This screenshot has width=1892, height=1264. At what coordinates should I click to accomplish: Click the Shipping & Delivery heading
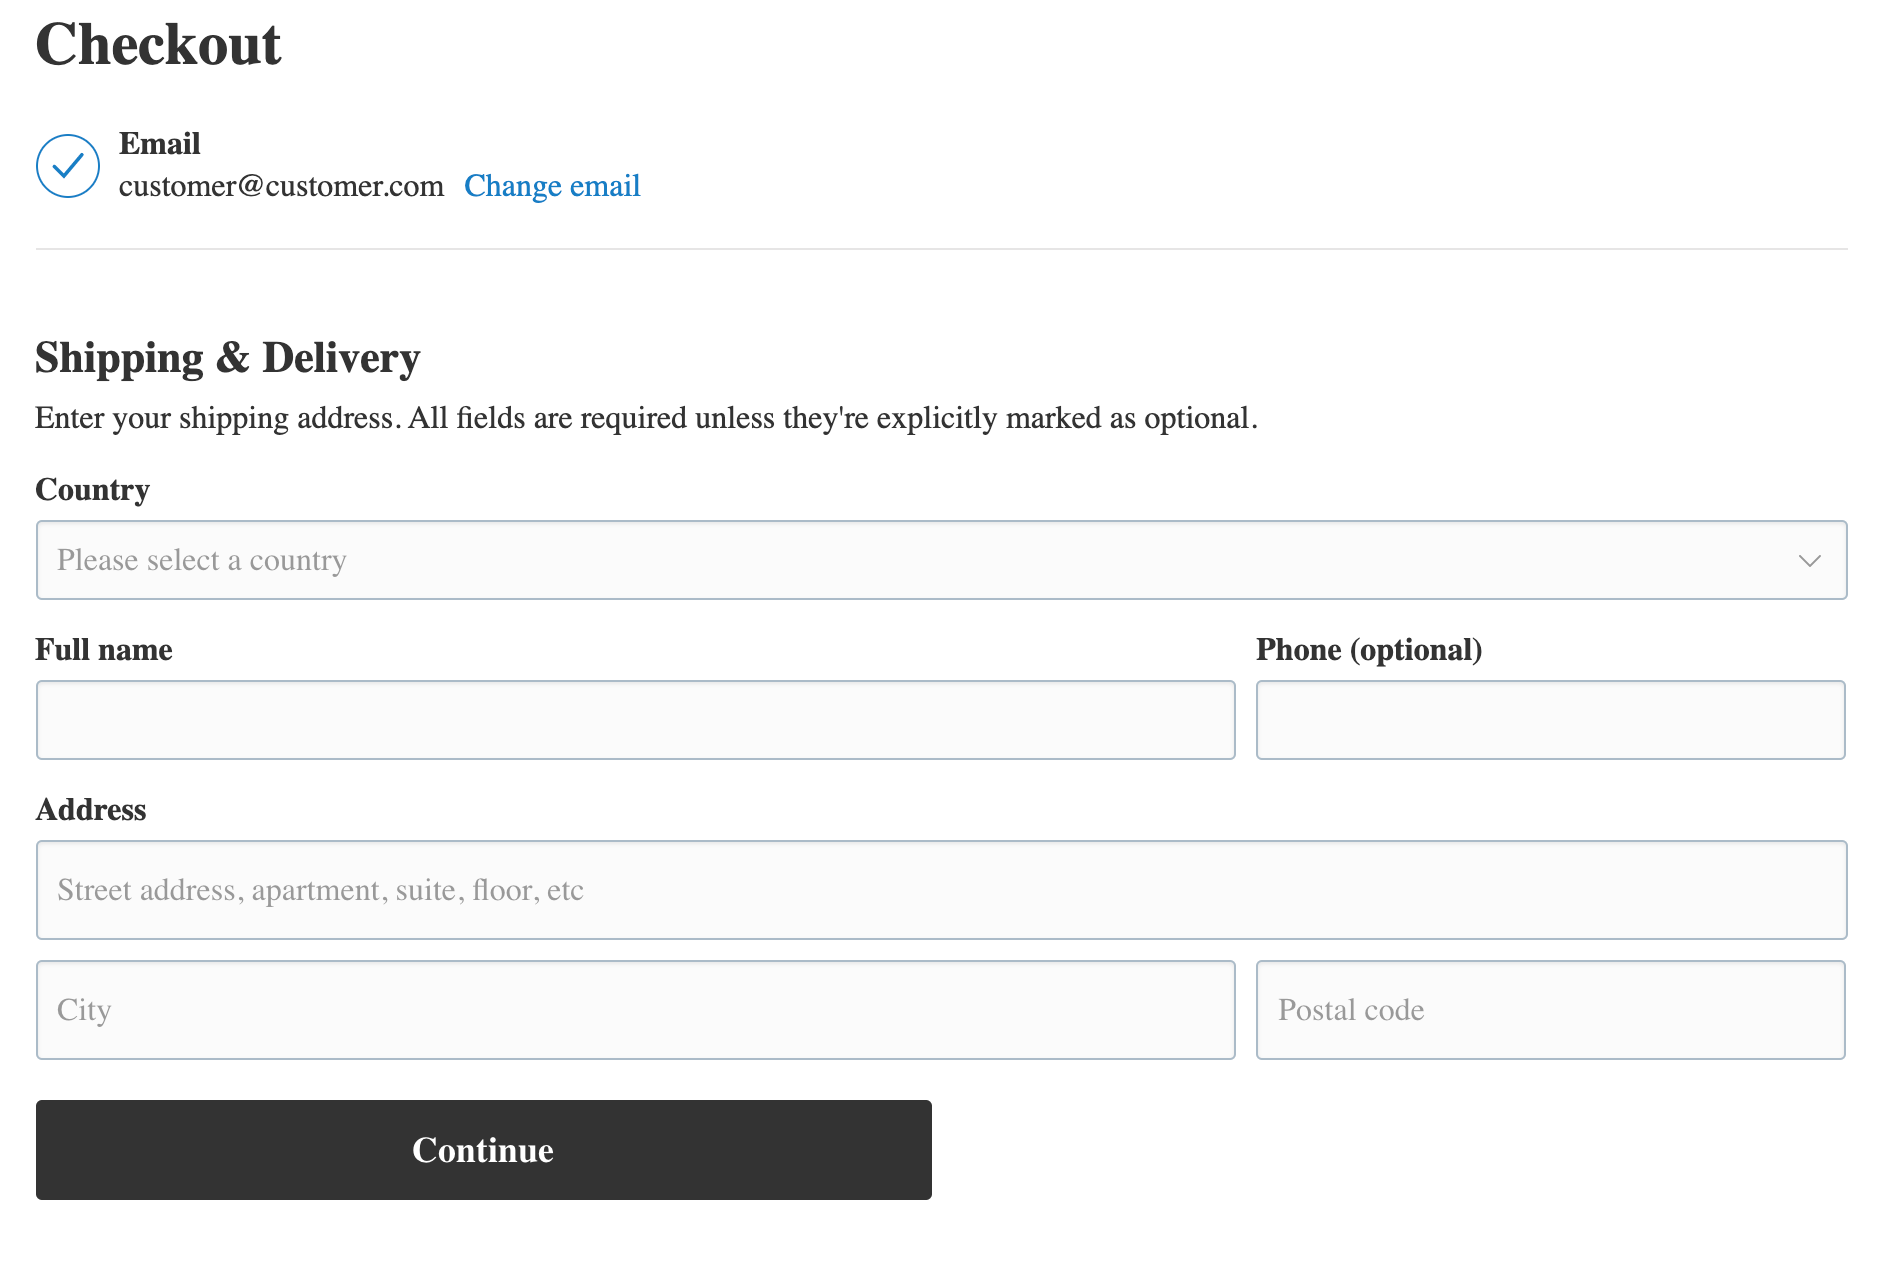click(x=227, y=358)
